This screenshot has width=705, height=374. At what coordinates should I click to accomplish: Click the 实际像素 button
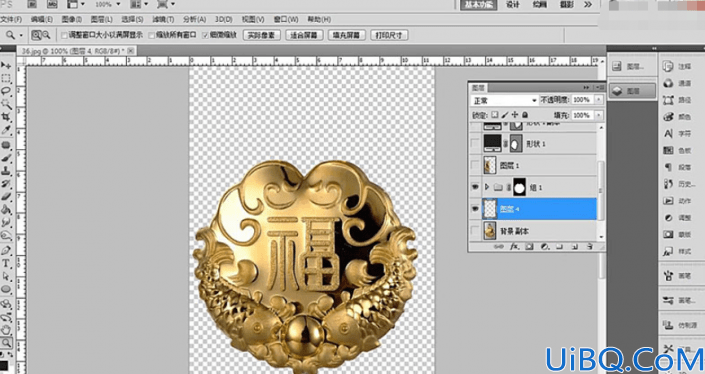(x=262, y=35)
